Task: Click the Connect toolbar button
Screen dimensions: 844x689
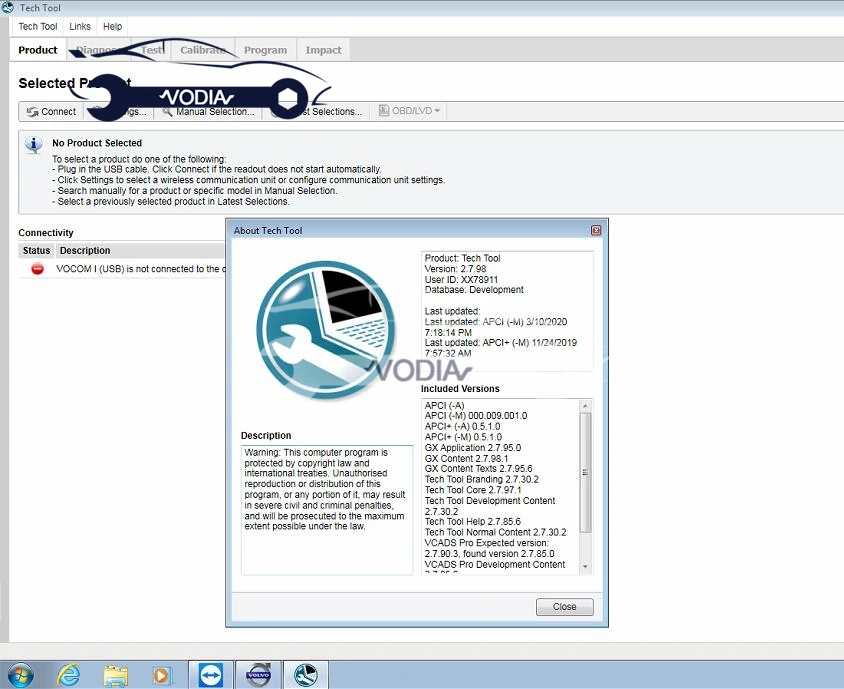Action: pos(51,111)
